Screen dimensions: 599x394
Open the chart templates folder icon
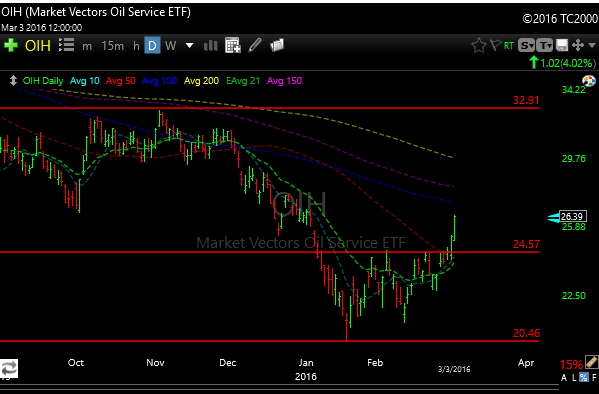[x=277, y=45]
